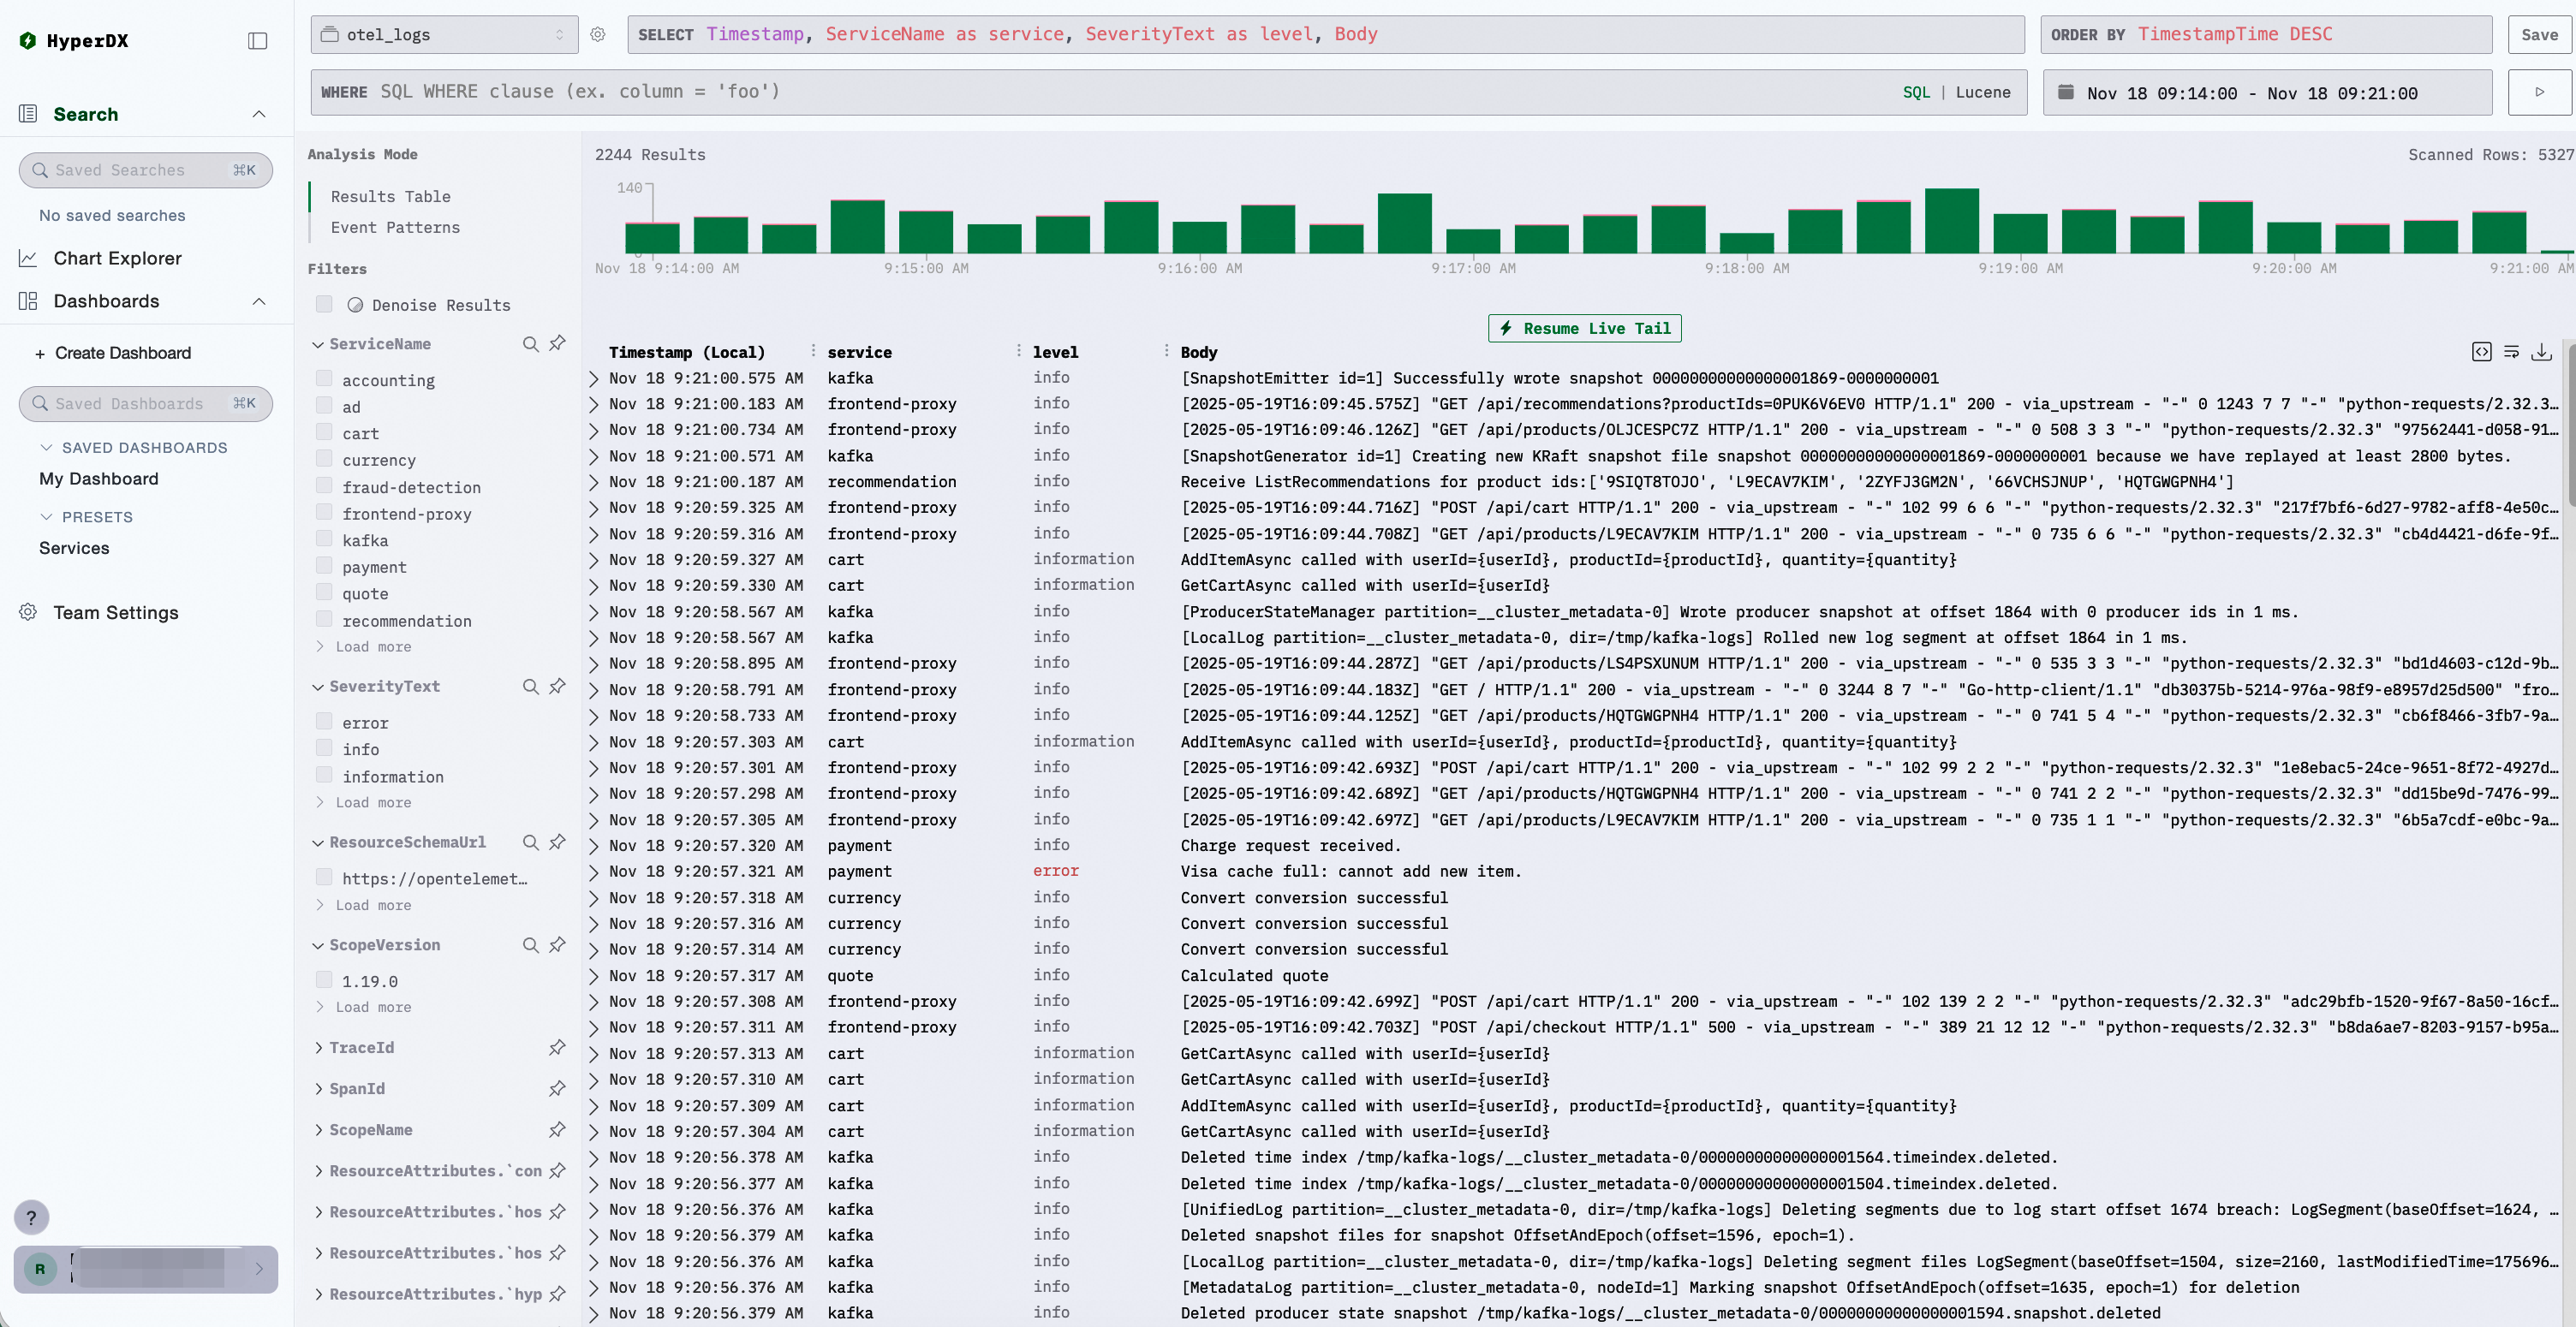
Task: Switch to Event Patterns analysis mode
Action: (x=395, y=227)
